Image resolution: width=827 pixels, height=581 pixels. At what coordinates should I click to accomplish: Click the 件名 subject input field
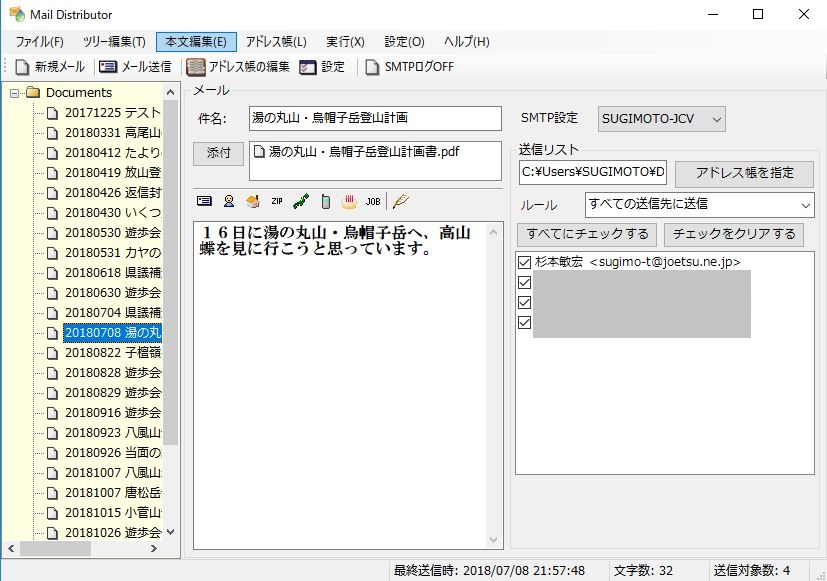[375, 118]
